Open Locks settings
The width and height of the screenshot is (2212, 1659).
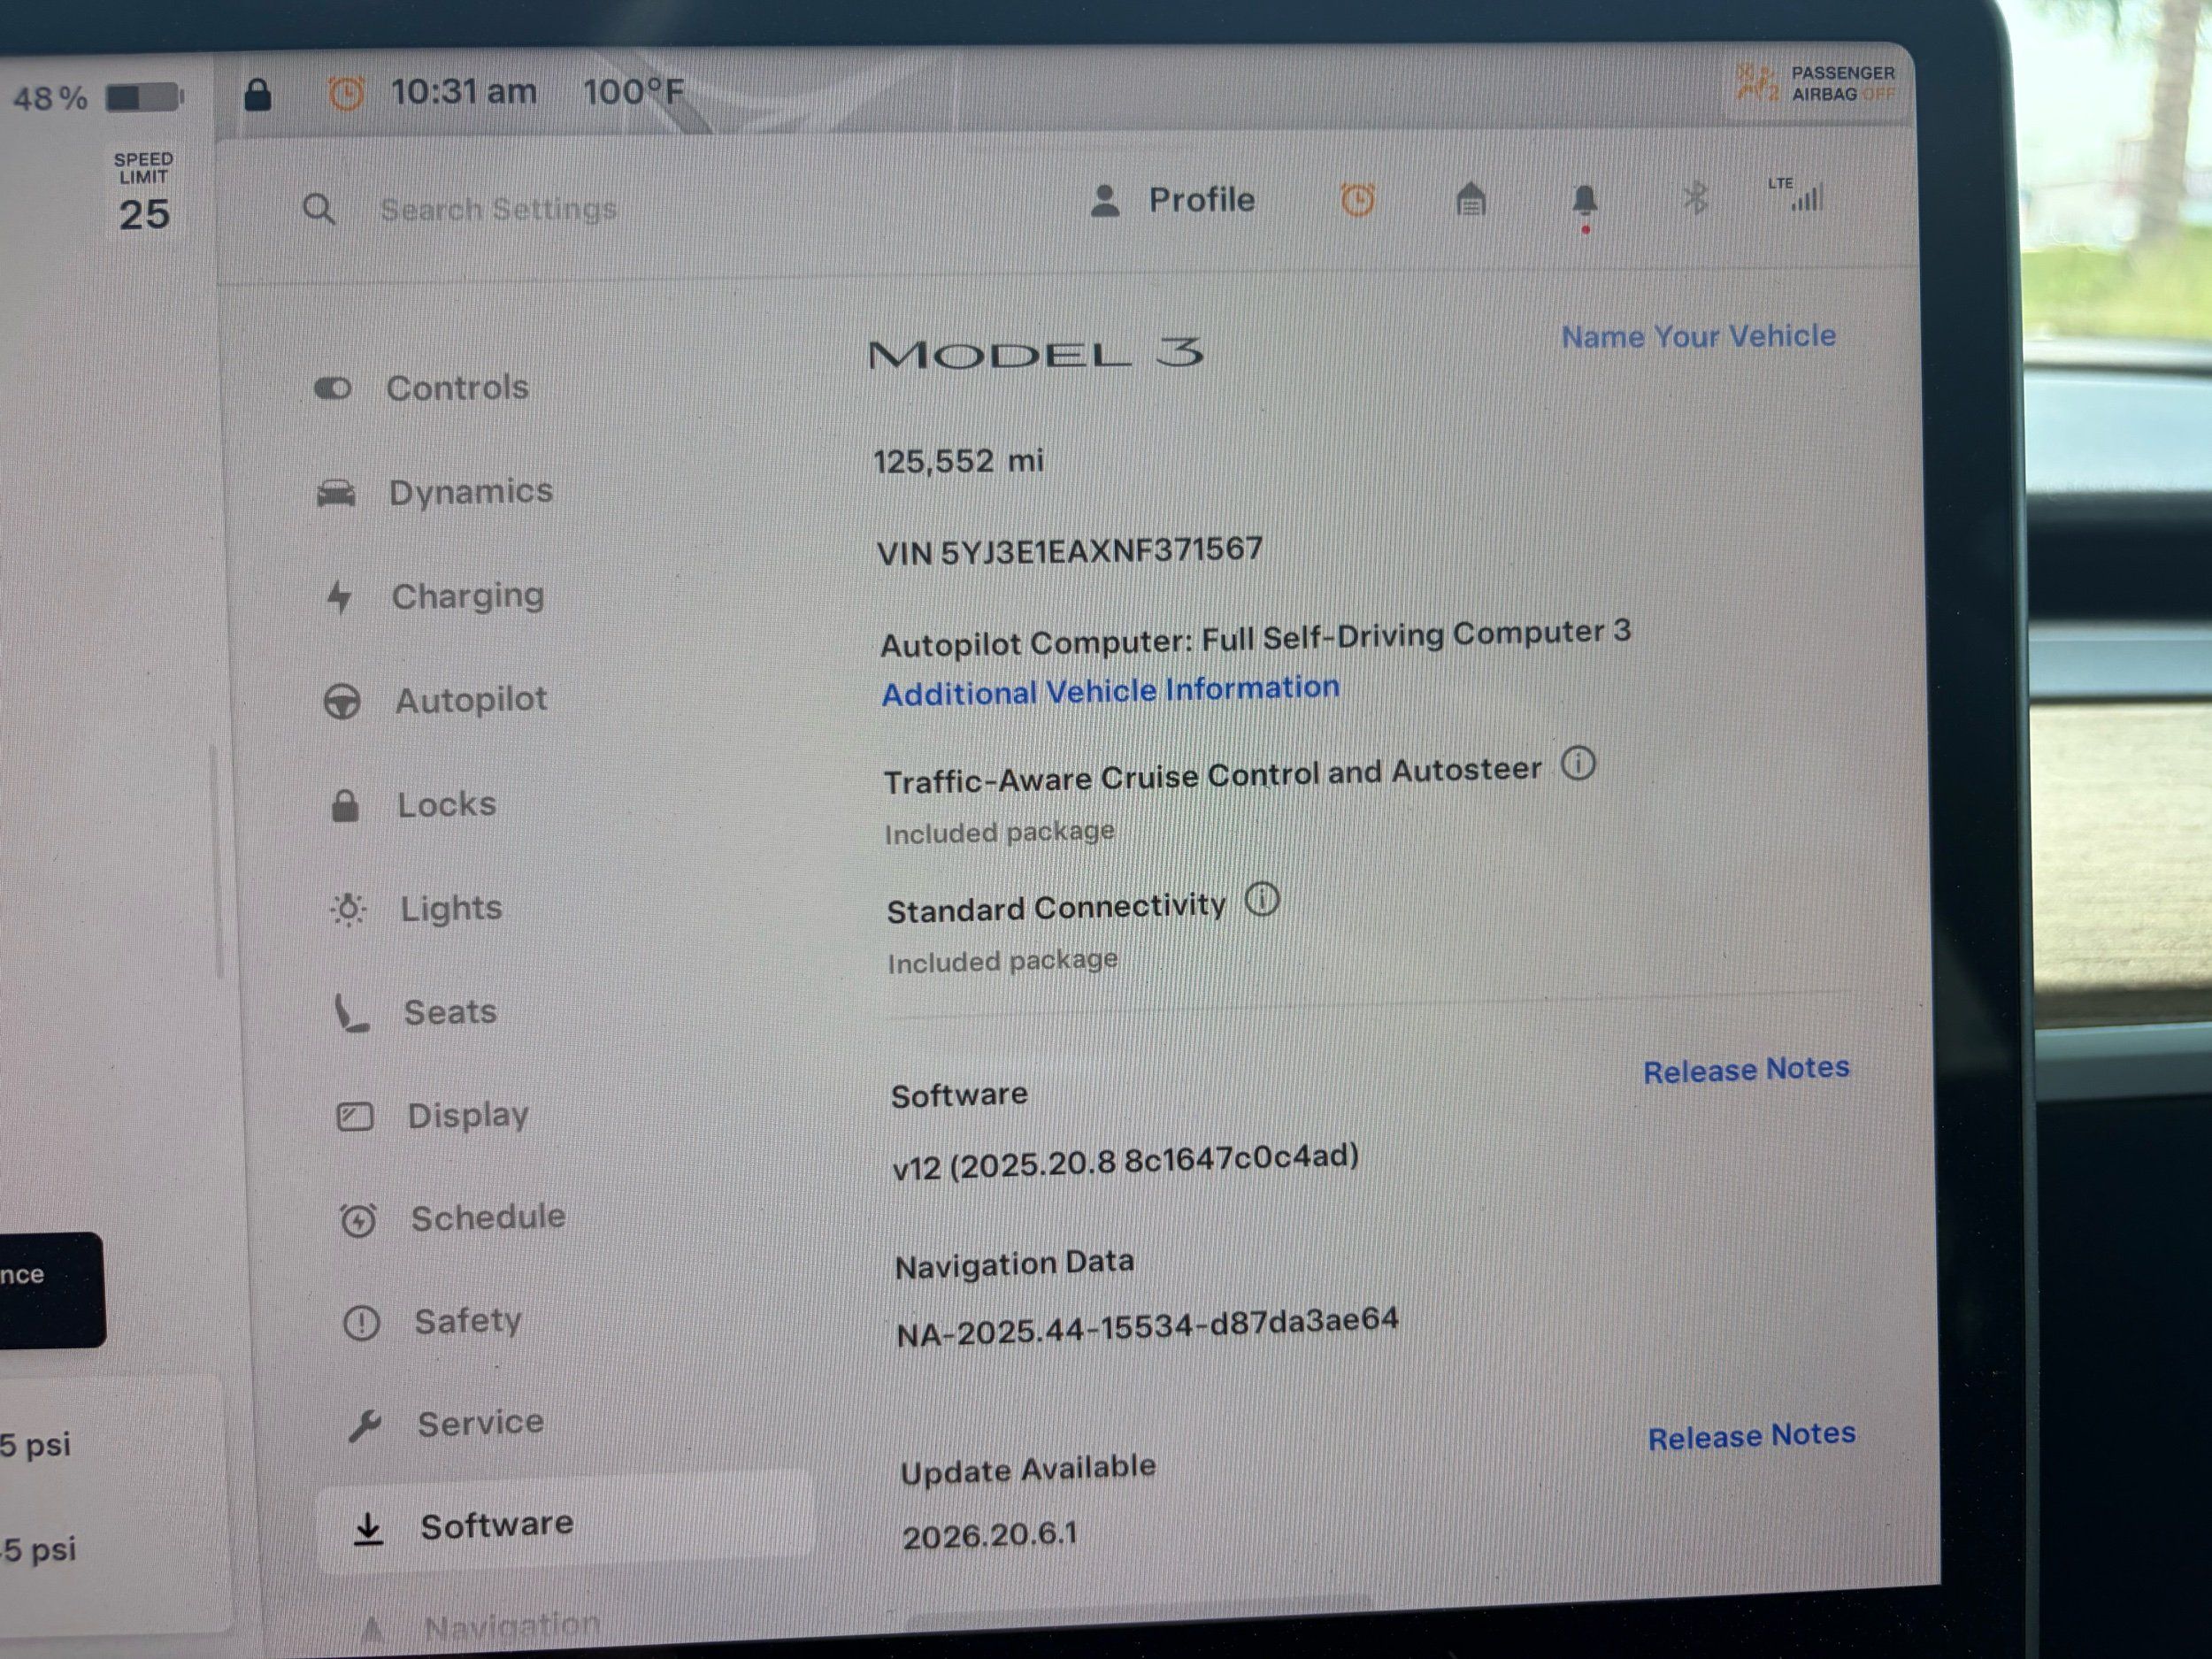coord(446,805)
